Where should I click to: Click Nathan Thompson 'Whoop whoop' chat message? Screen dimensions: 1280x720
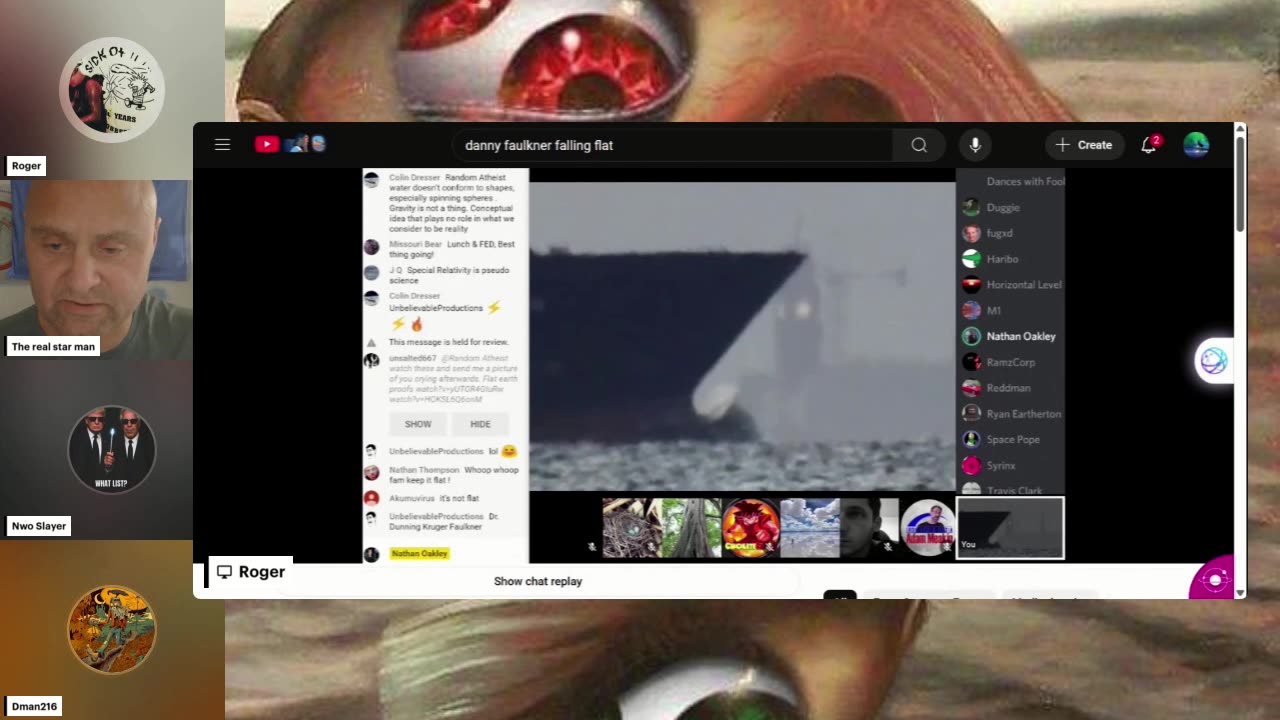(454, 475)
